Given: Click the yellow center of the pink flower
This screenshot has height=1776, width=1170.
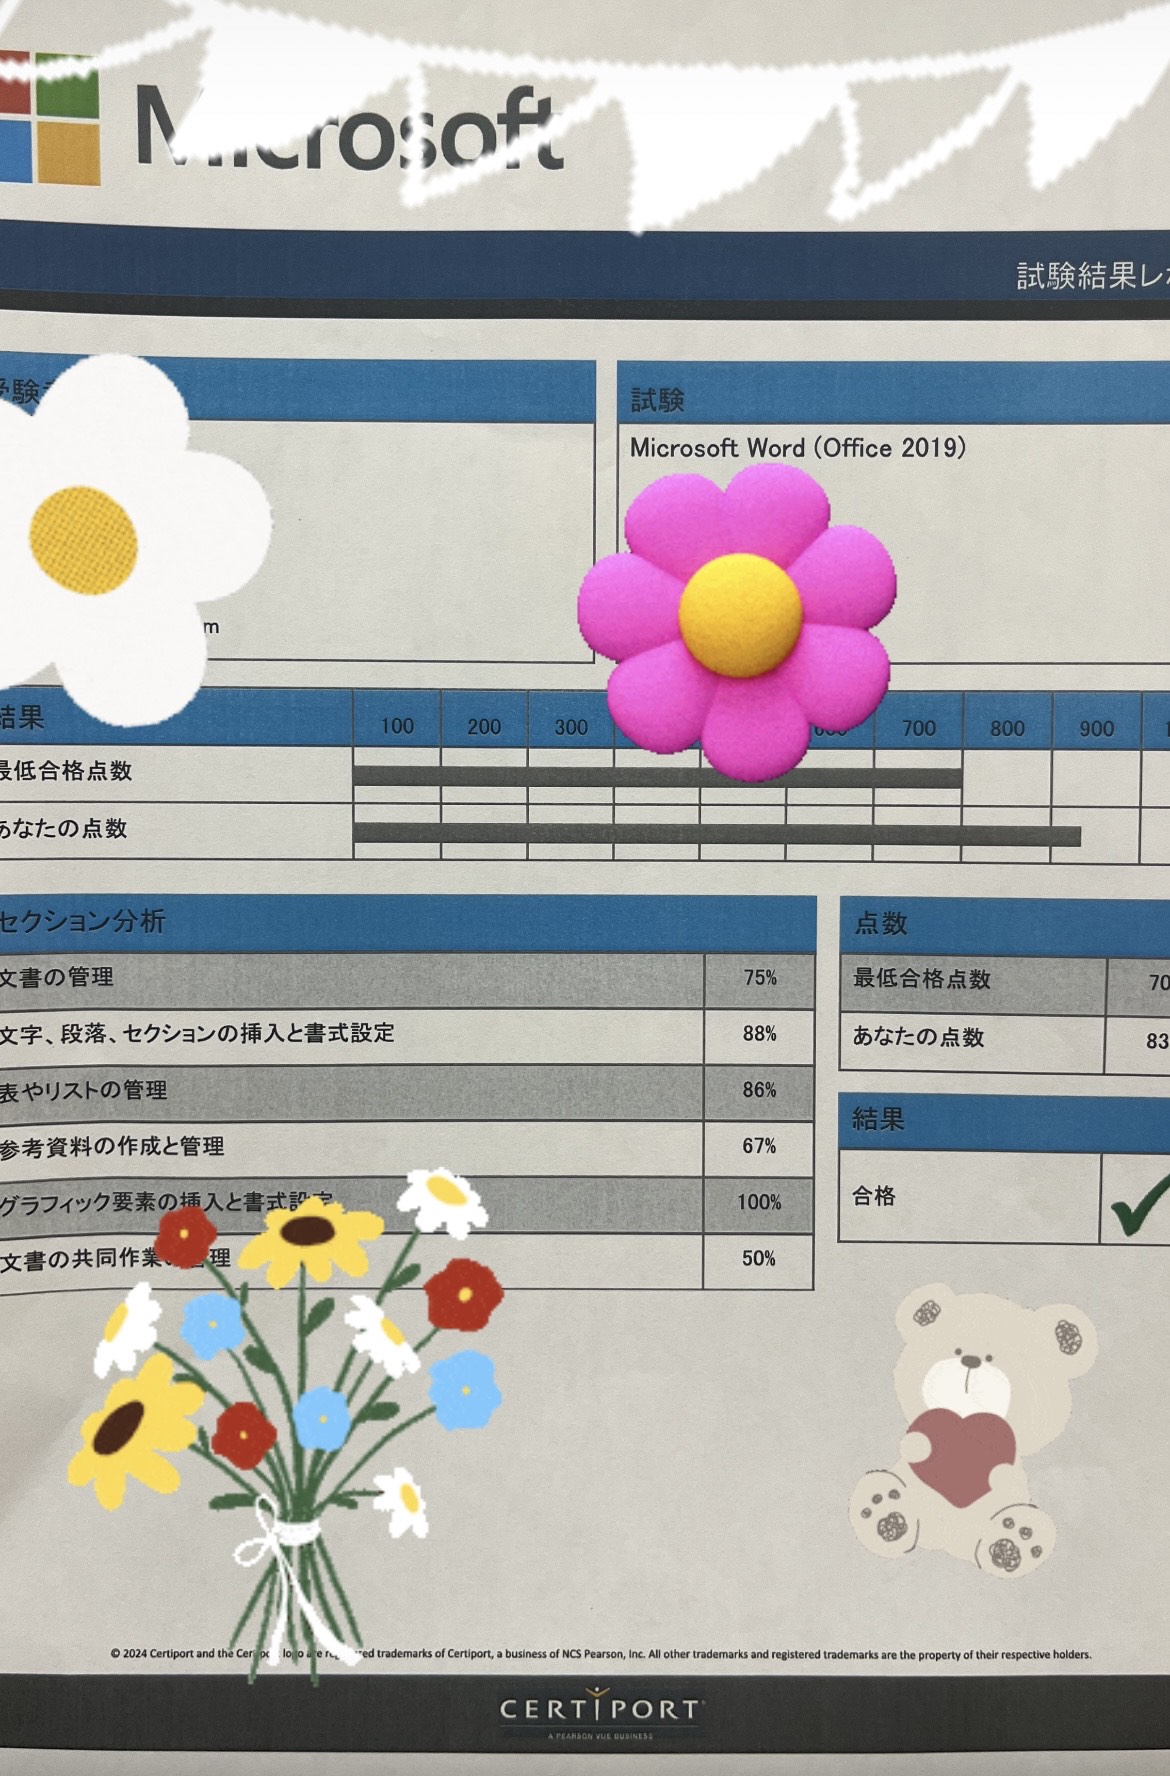Looking at the screenshot, I should click(x=740, y=612).
